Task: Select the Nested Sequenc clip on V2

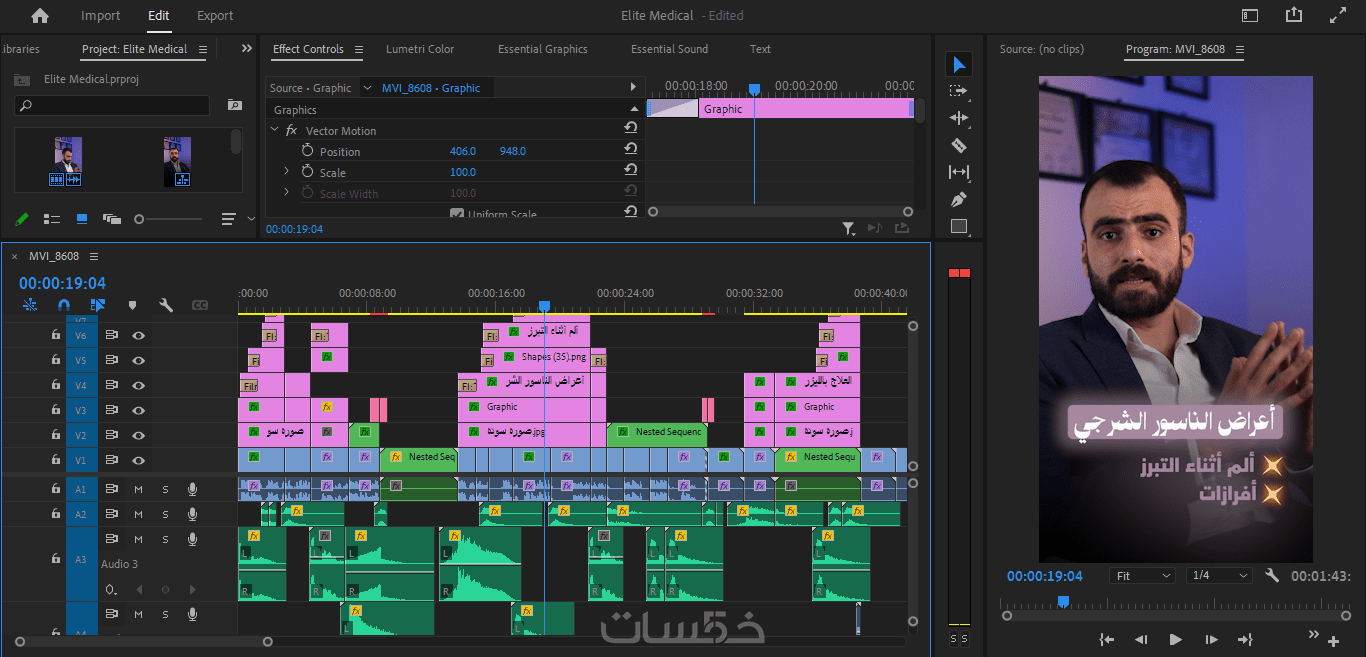Action: tap(657, 435)
